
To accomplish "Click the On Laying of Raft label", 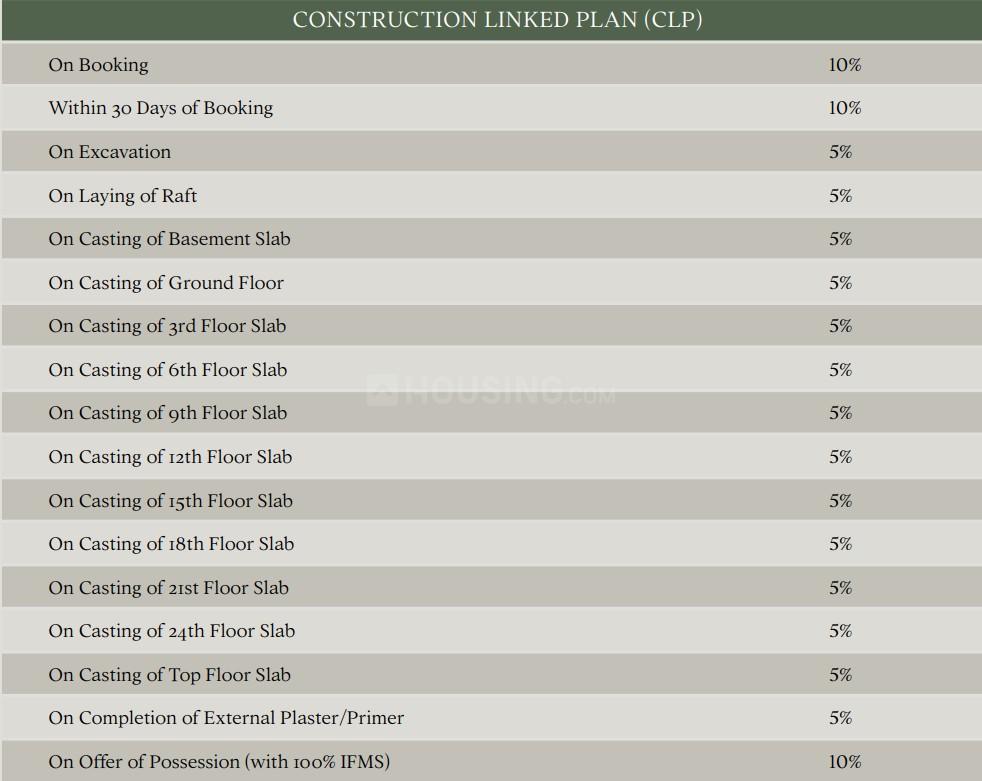I will (x=122, y=196).
